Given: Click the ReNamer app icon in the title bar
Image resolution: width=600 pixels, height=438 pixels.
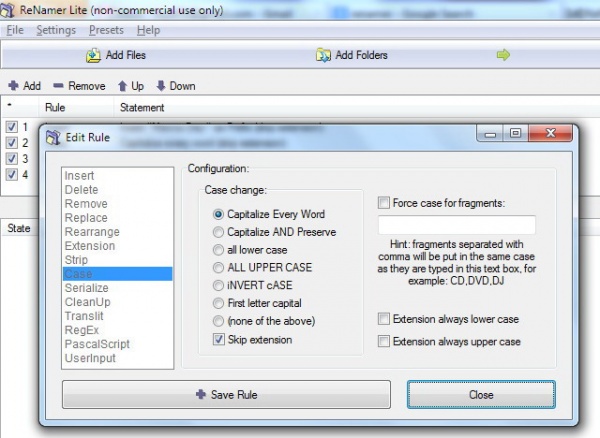Looking at the screenshot, I should point(7,10).
